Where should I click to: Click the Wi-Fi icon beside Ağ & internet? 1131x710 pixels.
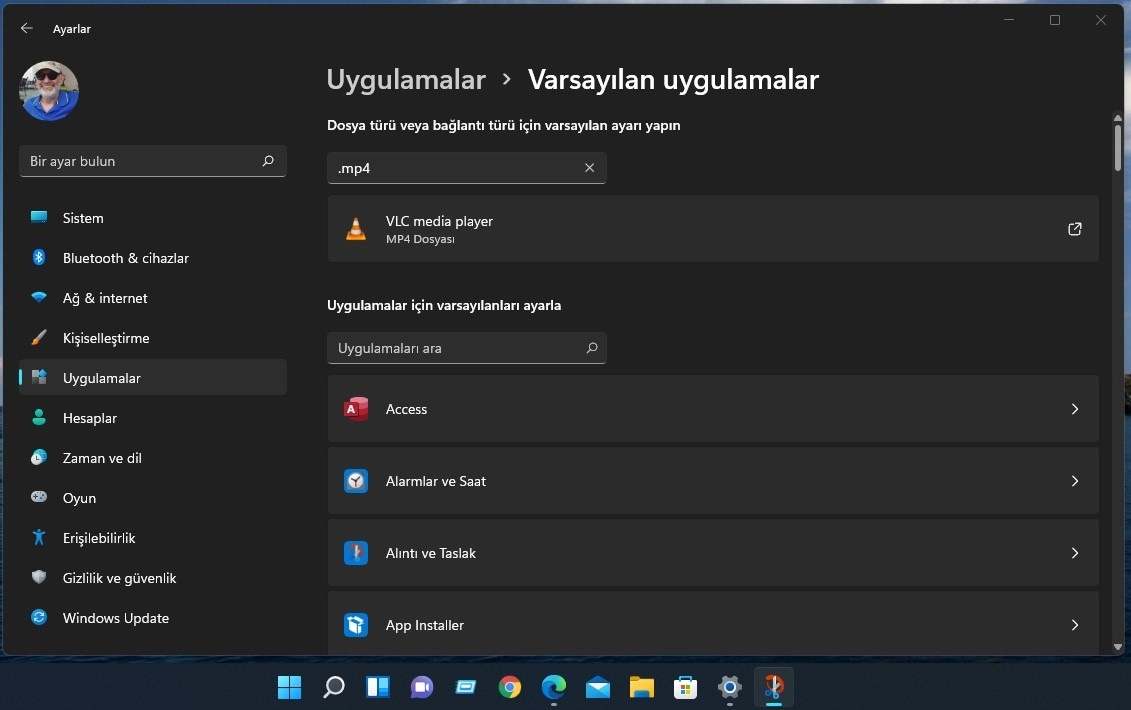[x=39, y=297]
